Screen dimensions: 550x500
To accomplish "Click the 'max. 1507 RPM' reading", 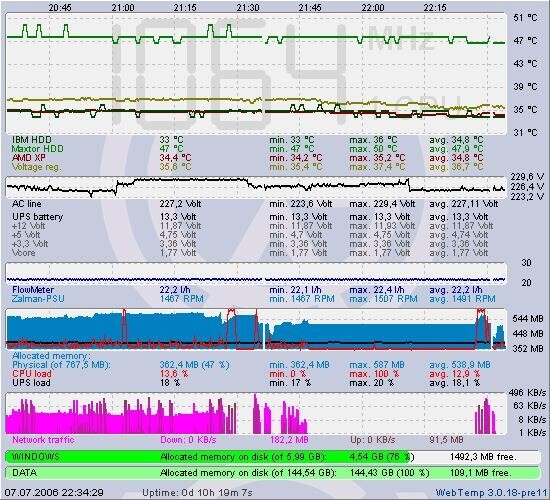I will point(383,299).
